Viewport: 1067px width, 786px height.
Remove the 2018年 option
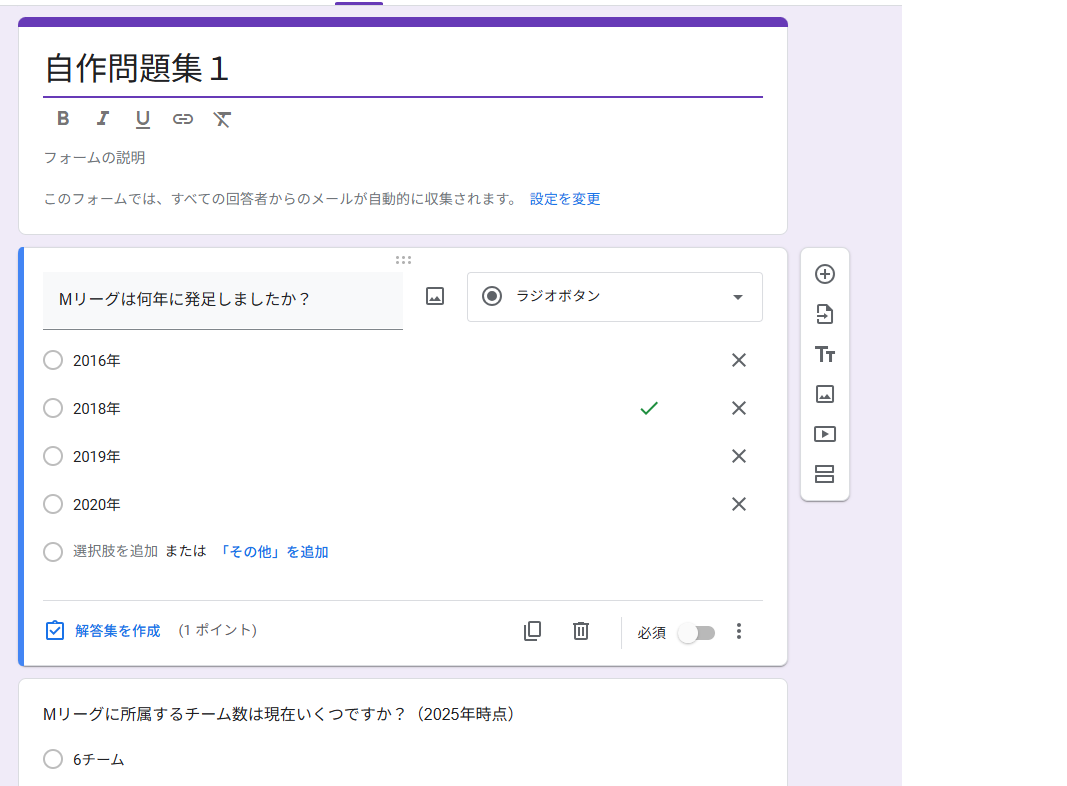(739, 408)
